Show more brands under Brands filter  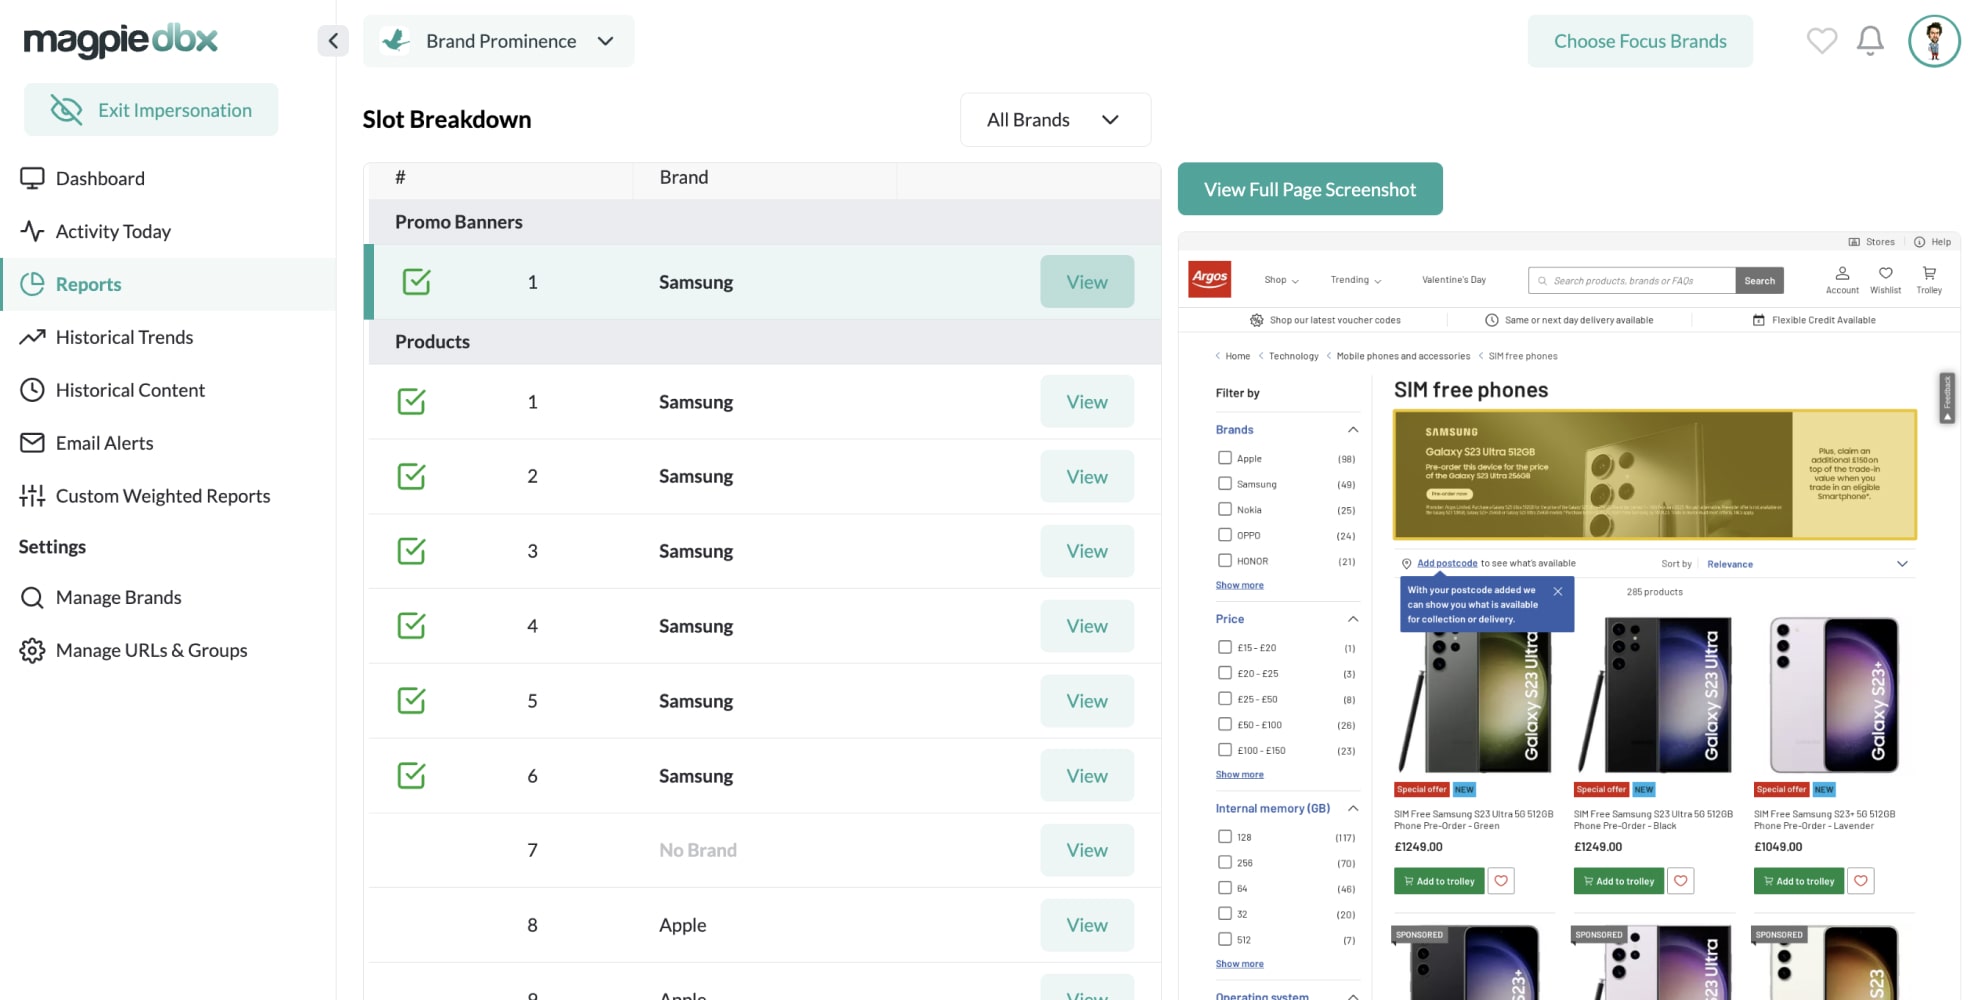[x=1239, y=585]
